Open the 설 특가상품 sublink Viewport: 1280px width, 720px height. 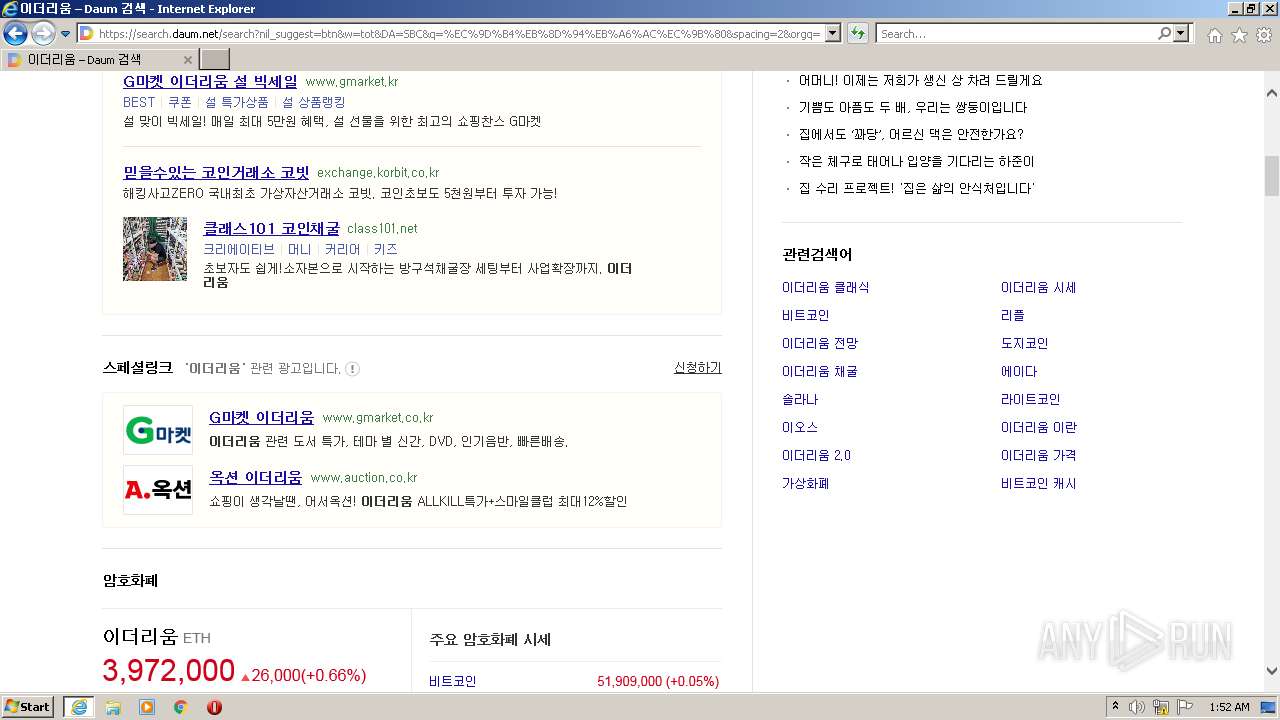coord(237,102)
